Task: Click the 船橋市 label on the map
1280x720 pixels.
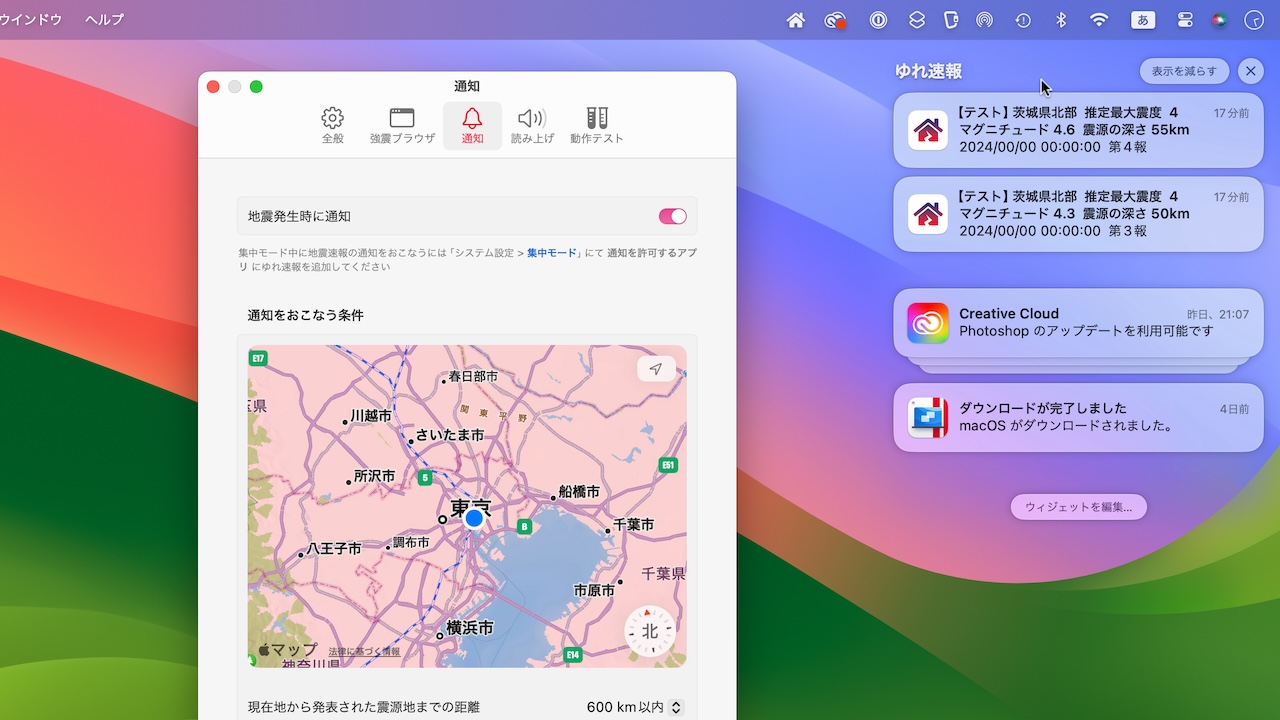Action: (x=579, y=492)
